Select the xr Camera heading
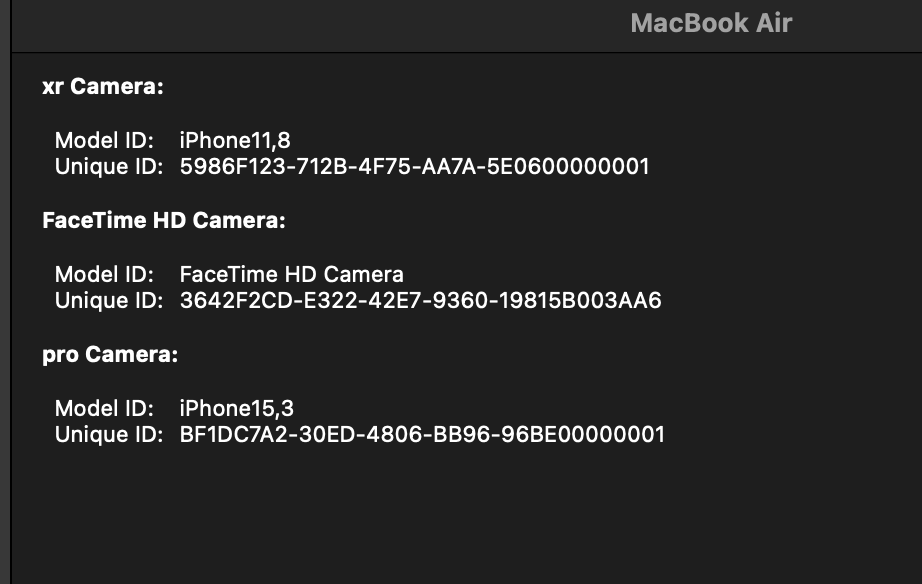 [x=102, y=87]
